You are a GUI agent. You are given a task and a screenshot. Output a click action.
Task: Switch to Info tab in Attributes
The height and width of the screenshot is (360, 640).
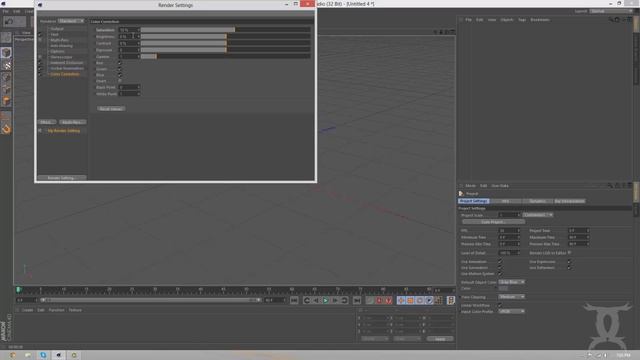(x=505, y=201)
